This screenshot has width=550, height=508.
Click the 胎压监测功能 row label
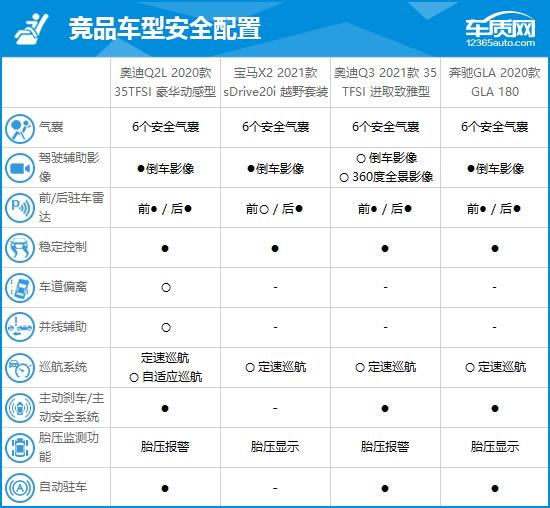[69, 447]
